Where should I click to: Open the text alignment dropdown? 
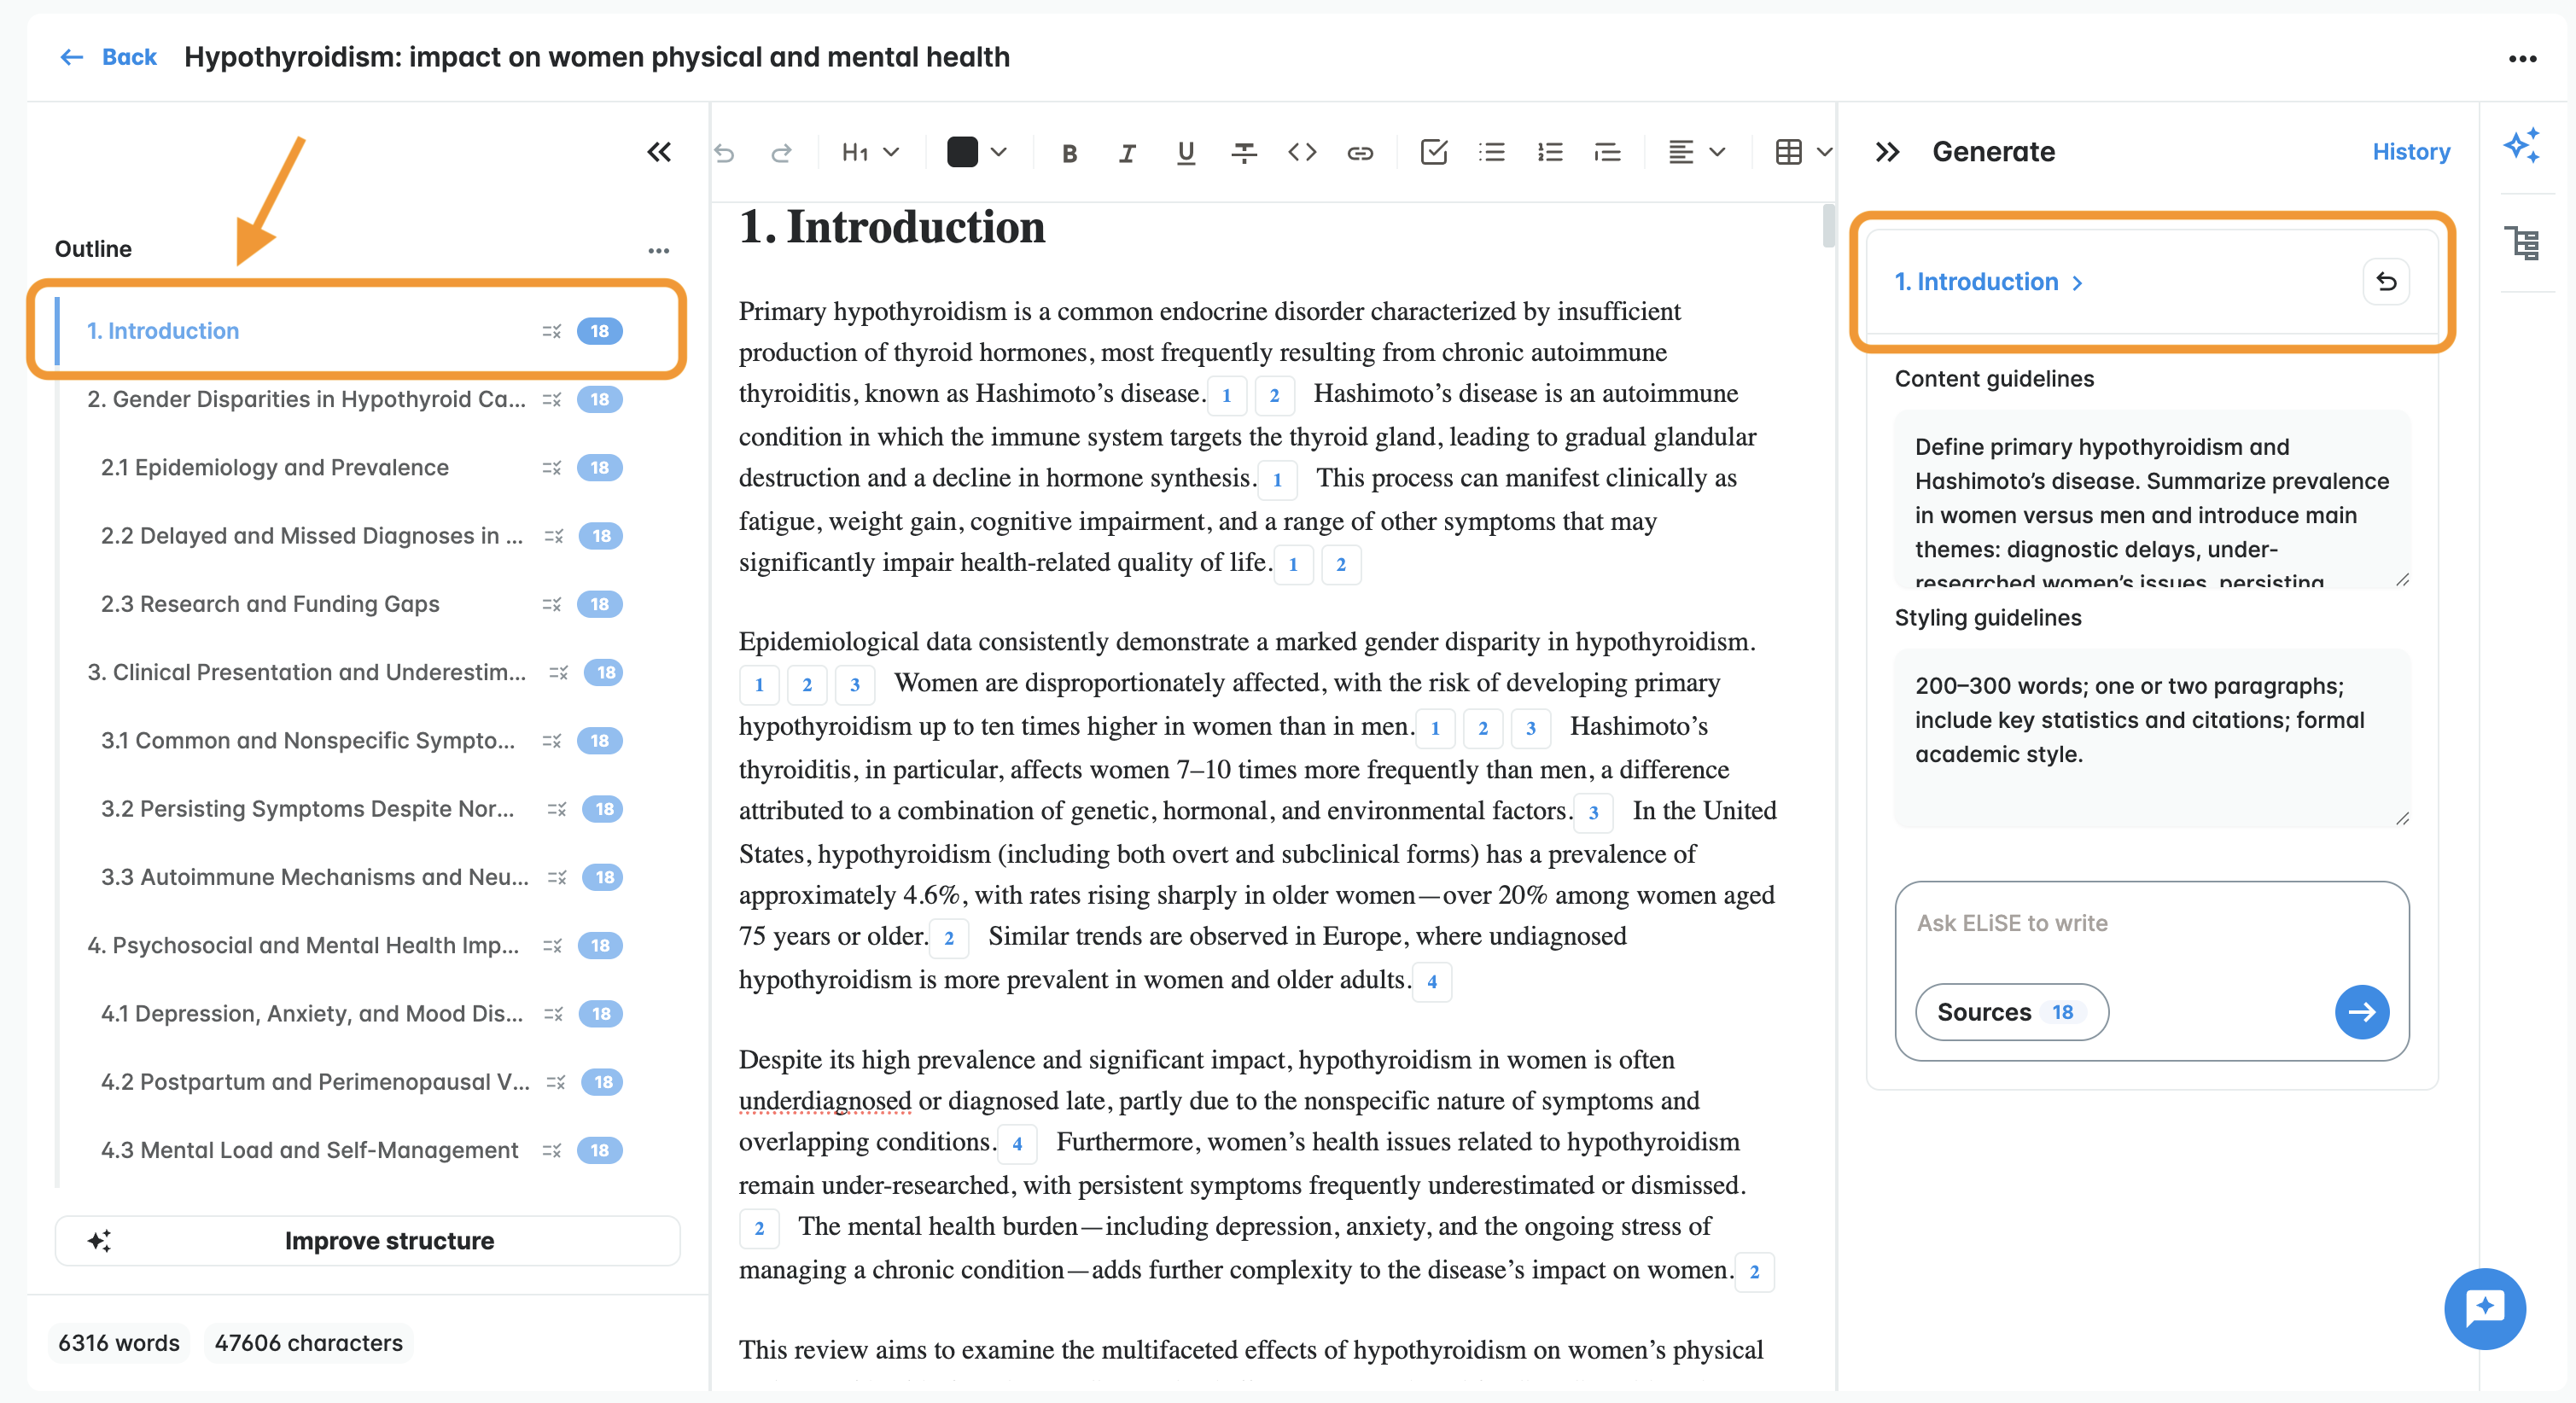[1696, 152]
